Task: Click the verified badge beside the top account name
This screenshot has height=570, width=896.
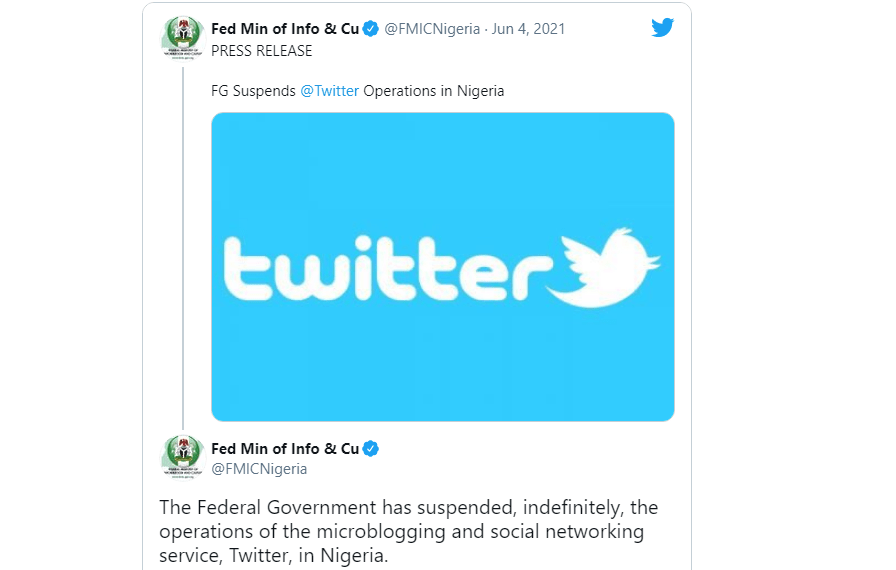Action: tap(371, 29)
